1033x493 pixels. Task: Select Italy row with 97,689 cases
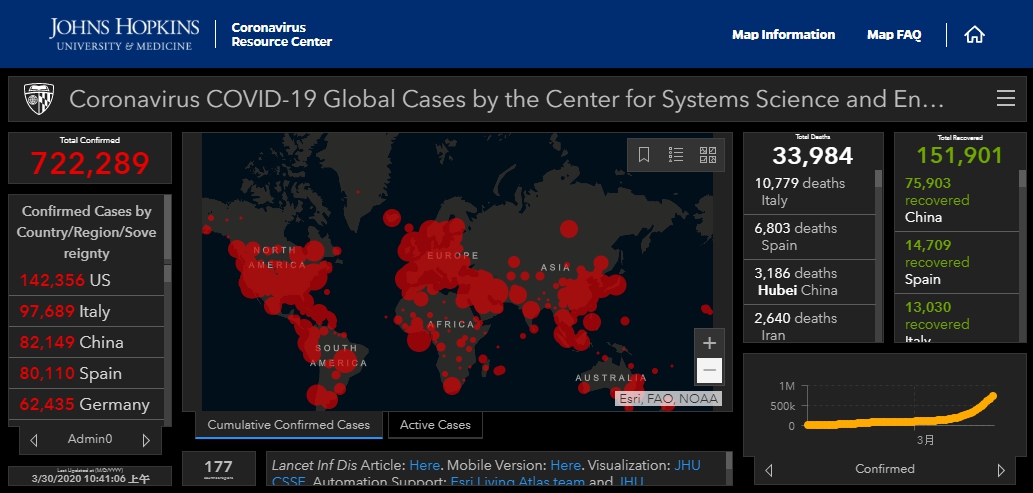point(86,311)
